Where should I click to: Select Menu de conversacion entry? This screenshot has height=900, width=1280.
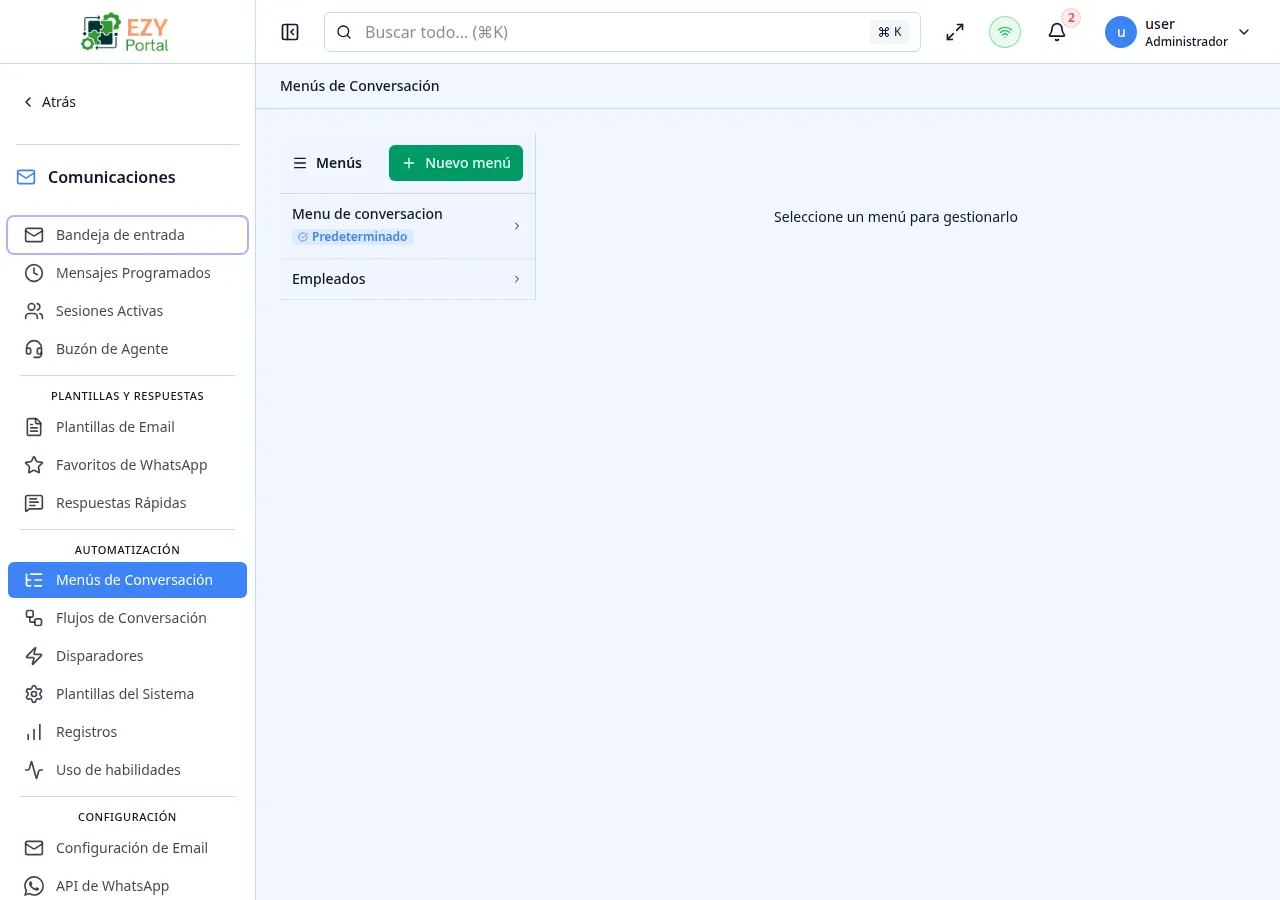pyautogui.click(x=407, y=226)
